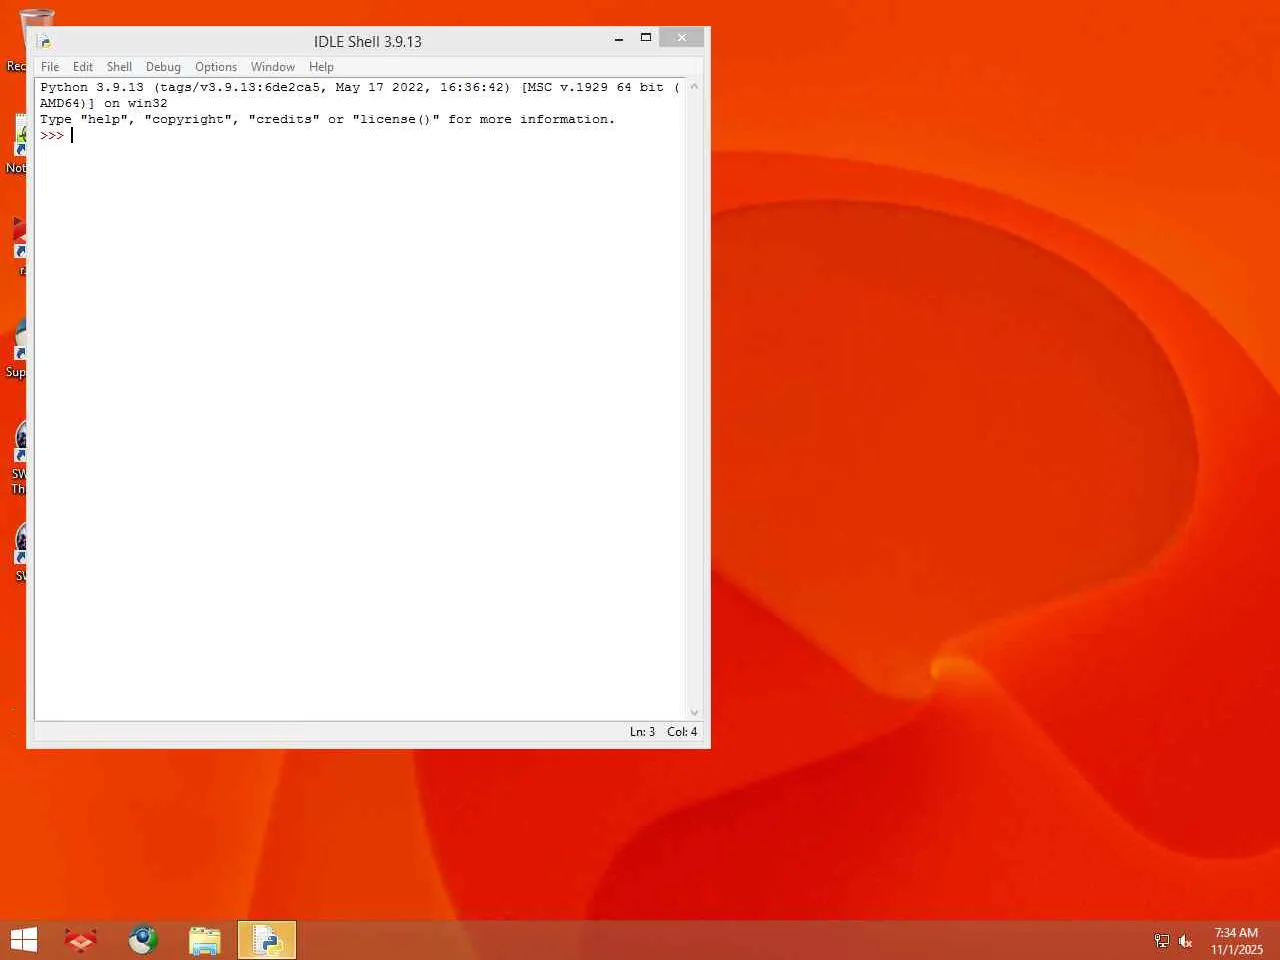
Task: Open the Shell menu
Action: pyautogui.click(x=119, y=67)
